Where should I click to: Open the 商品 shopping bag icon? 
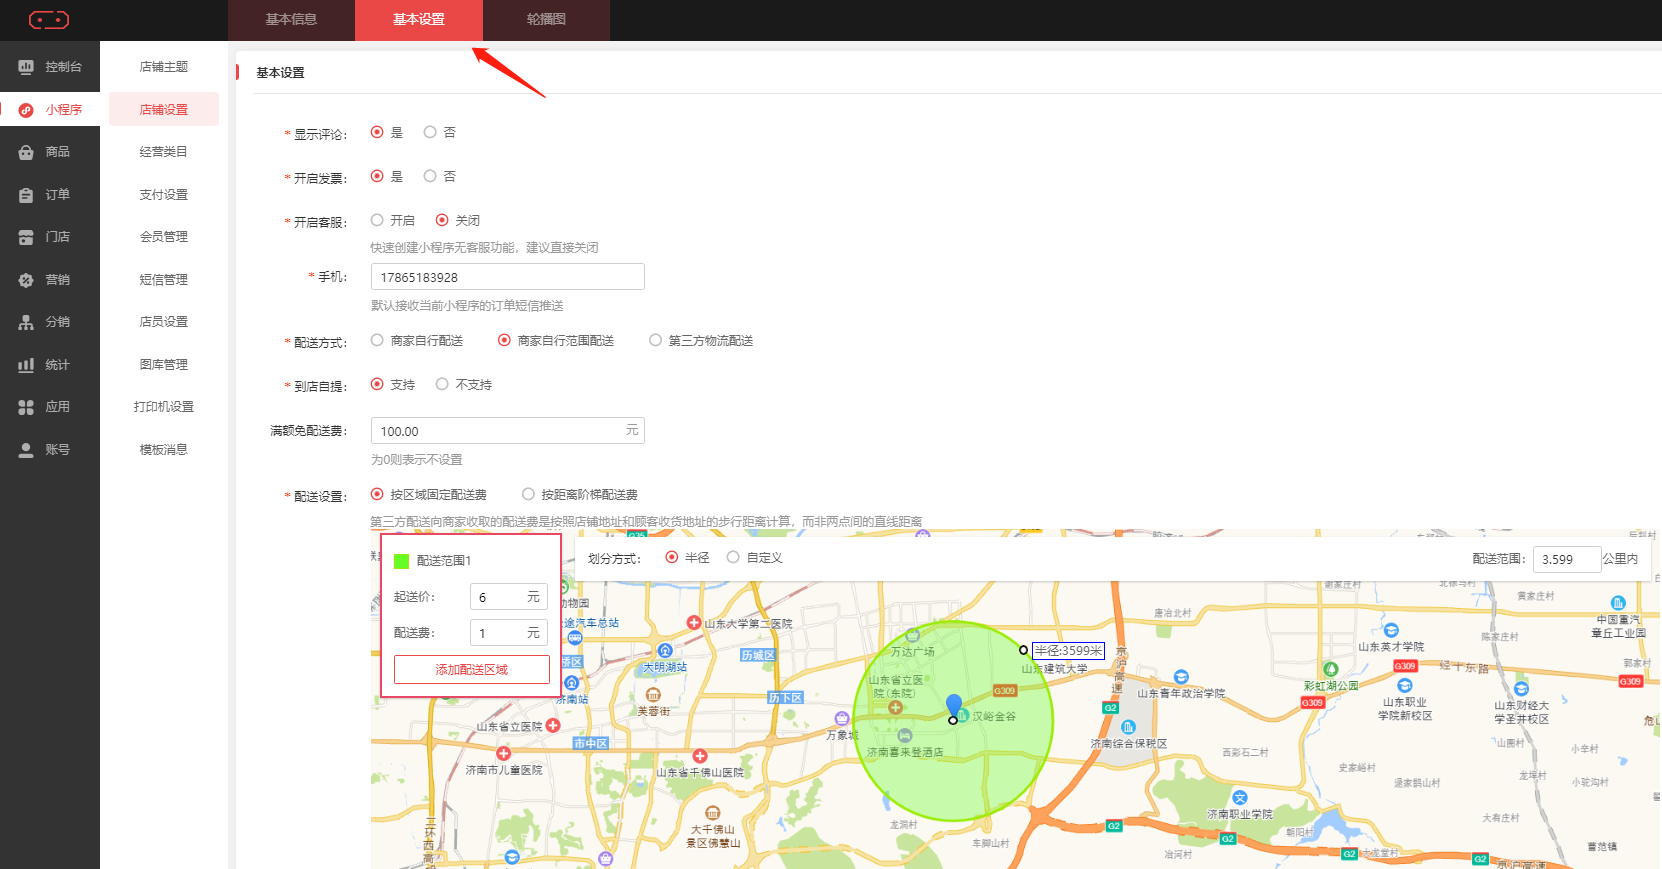tap(26, 152)
